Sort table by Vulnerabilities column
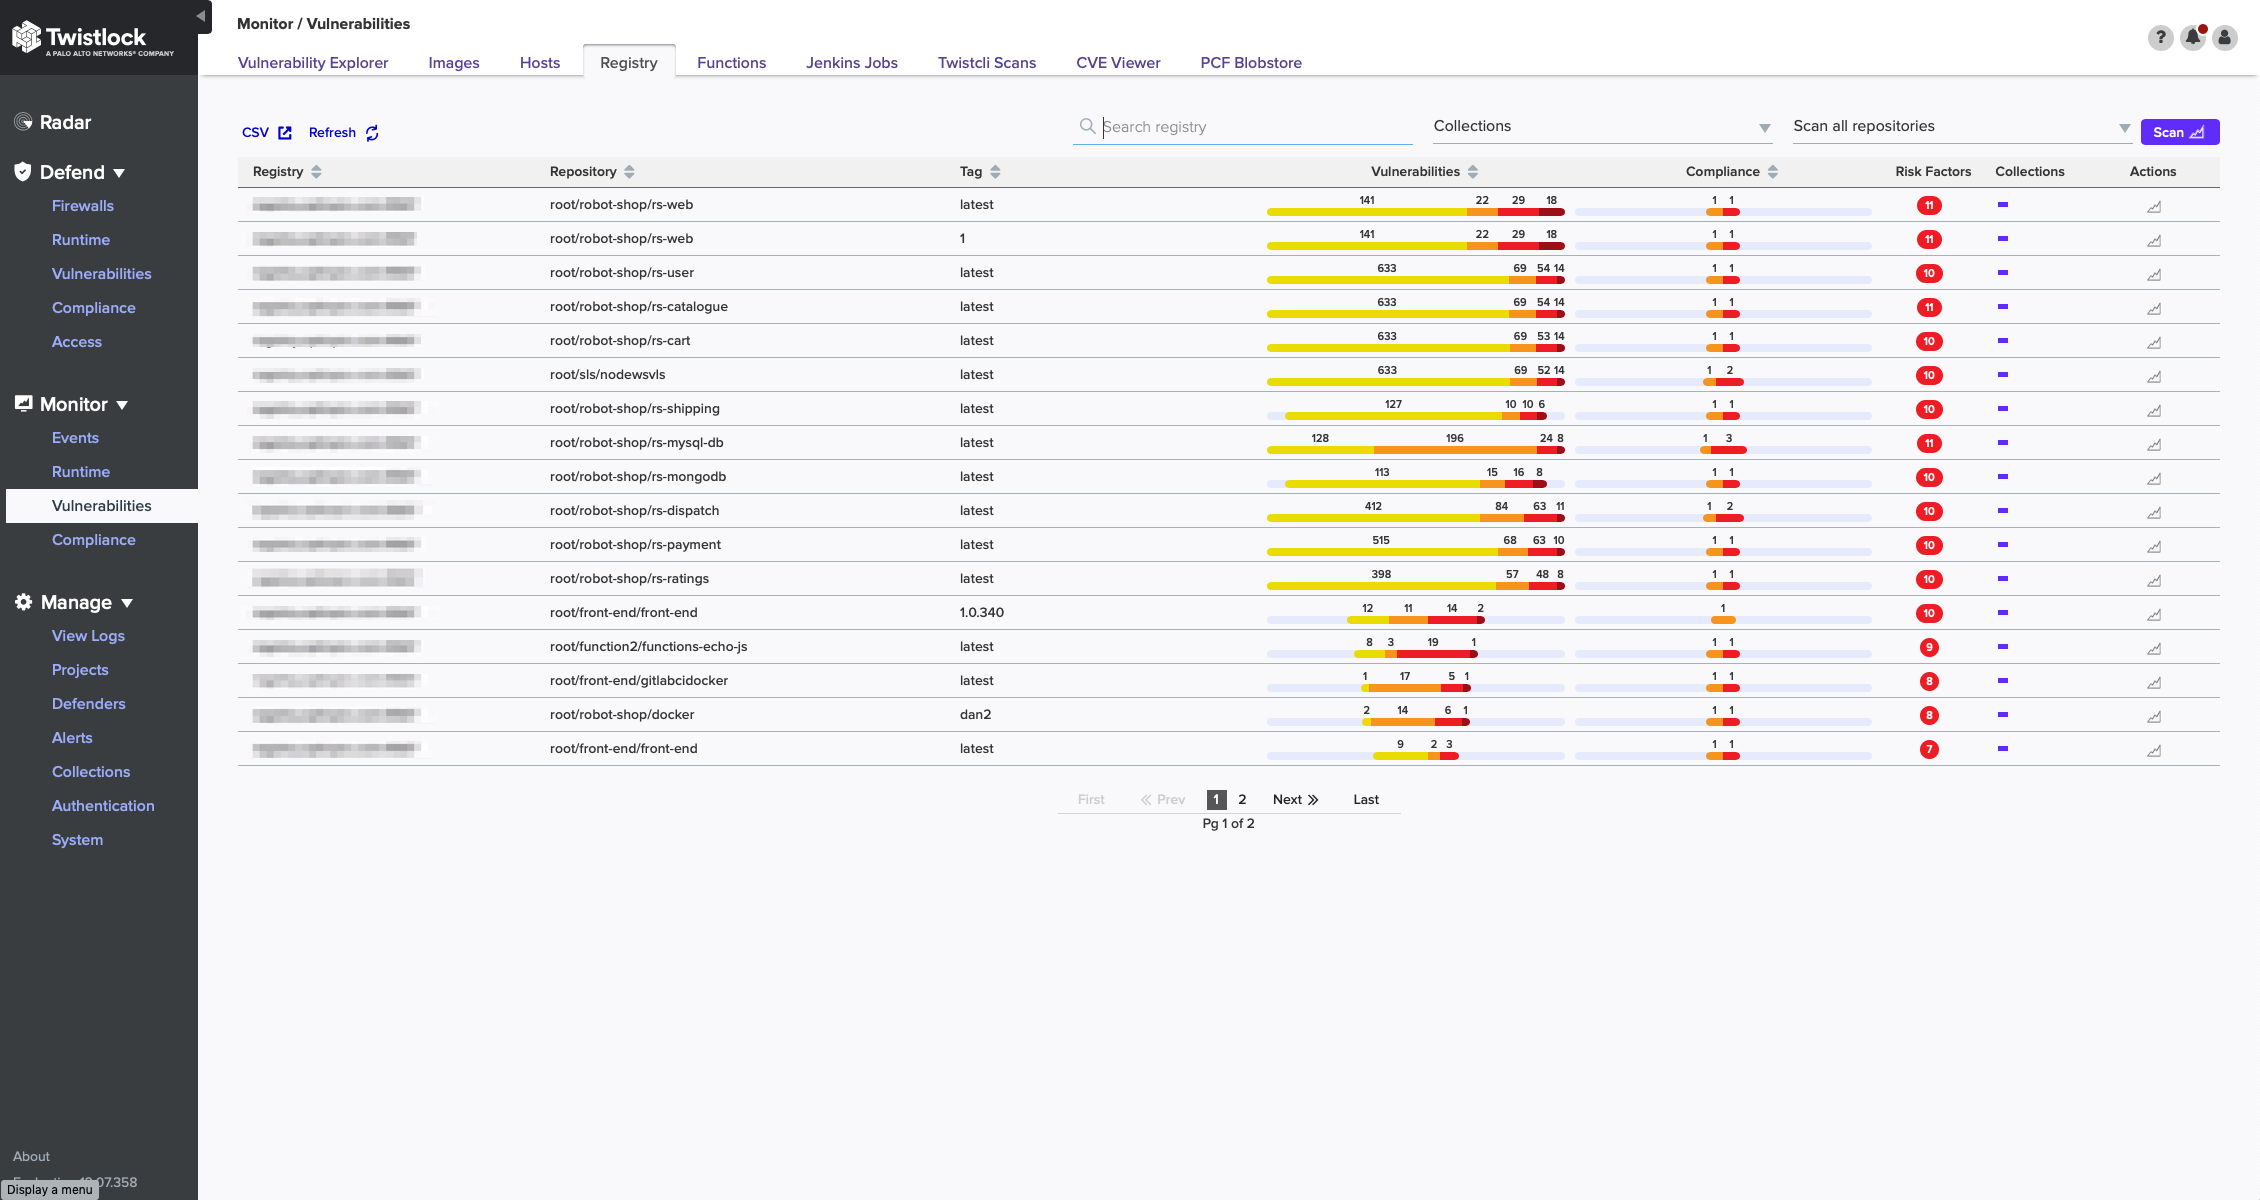Image resolution: width=2260 pixels, height=1200 pixels. coord(1473,172)
